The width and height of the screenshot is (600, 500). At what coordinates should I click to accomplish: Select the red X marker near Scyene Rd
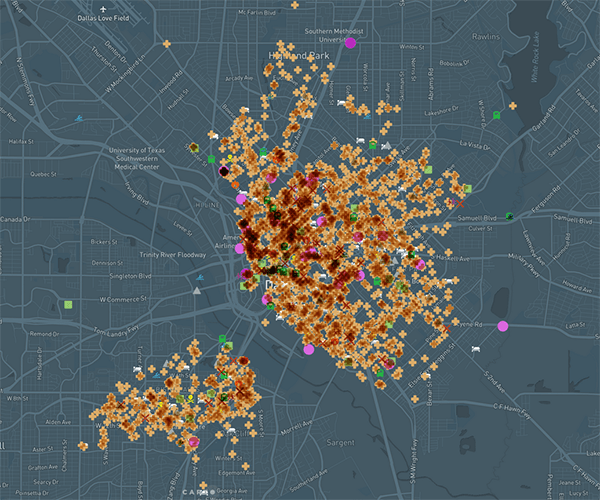447,329
